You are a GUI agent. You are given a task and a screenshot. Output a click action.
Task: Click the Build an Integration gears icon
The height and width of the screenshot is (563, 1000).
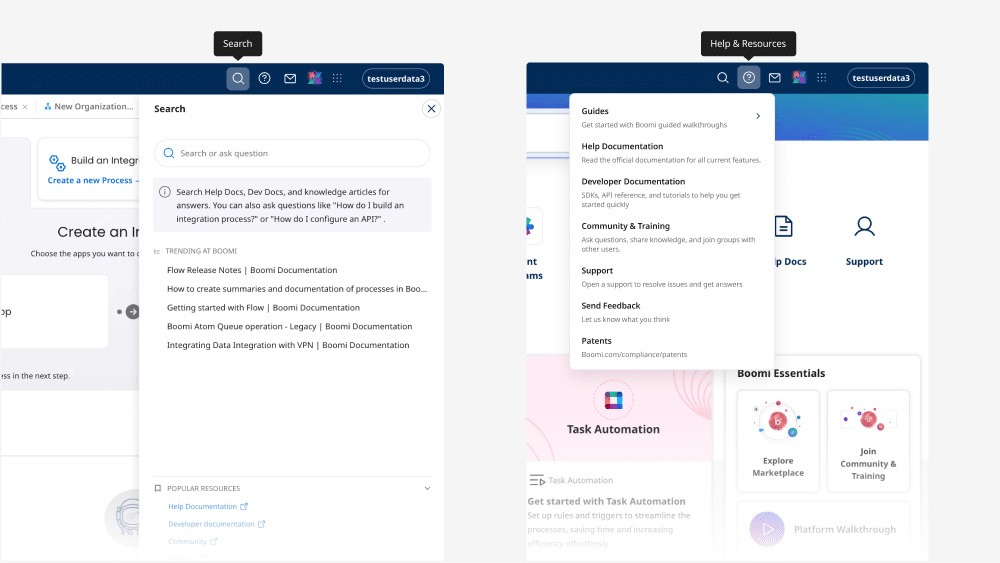[58, 162]
